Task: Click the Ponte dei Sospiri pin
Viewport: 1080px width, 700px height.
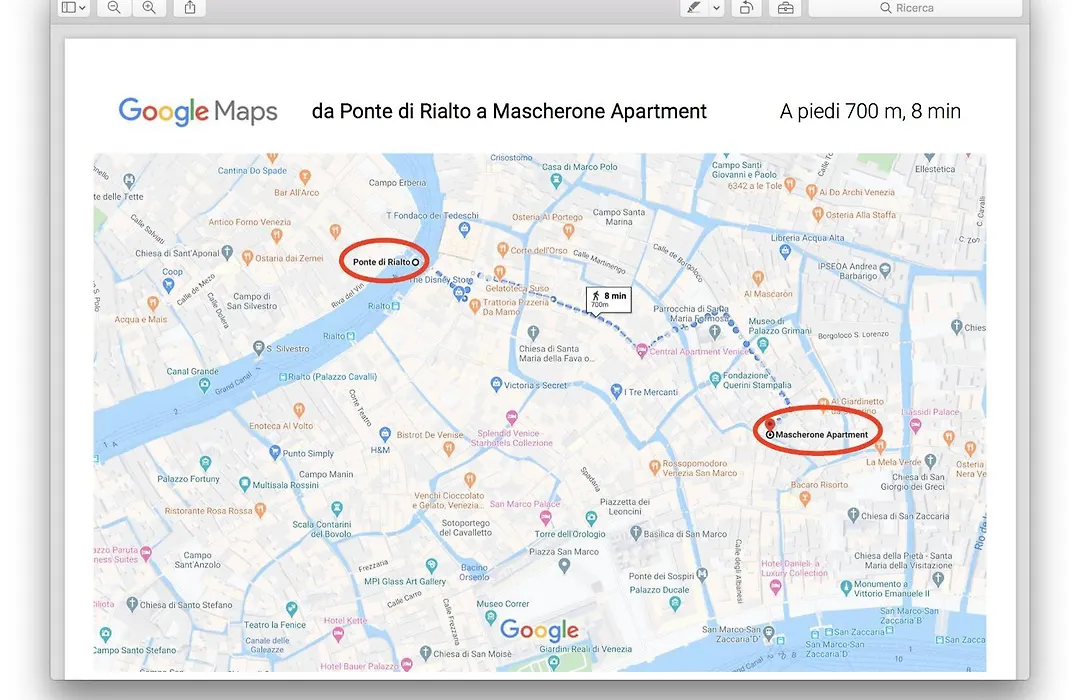Action: [x=702, y=574]
